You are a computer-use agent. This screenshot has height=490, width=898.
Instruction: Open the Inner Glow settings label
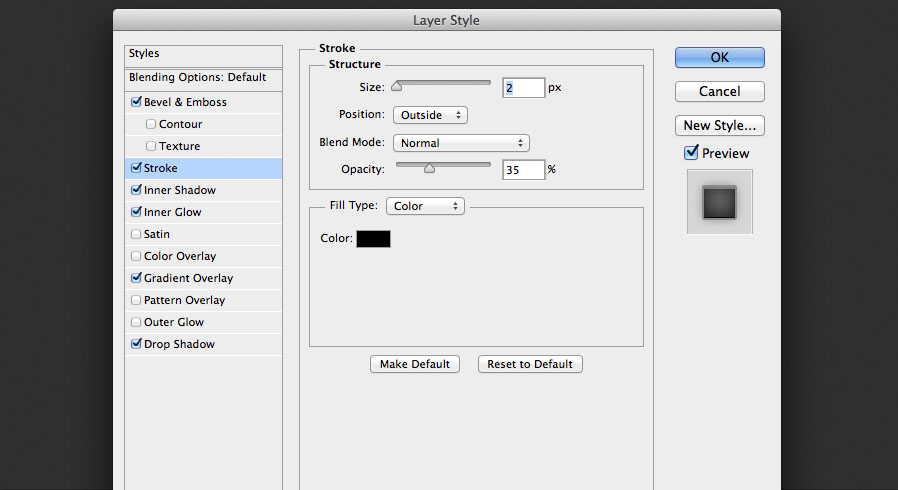click(172, 212)
